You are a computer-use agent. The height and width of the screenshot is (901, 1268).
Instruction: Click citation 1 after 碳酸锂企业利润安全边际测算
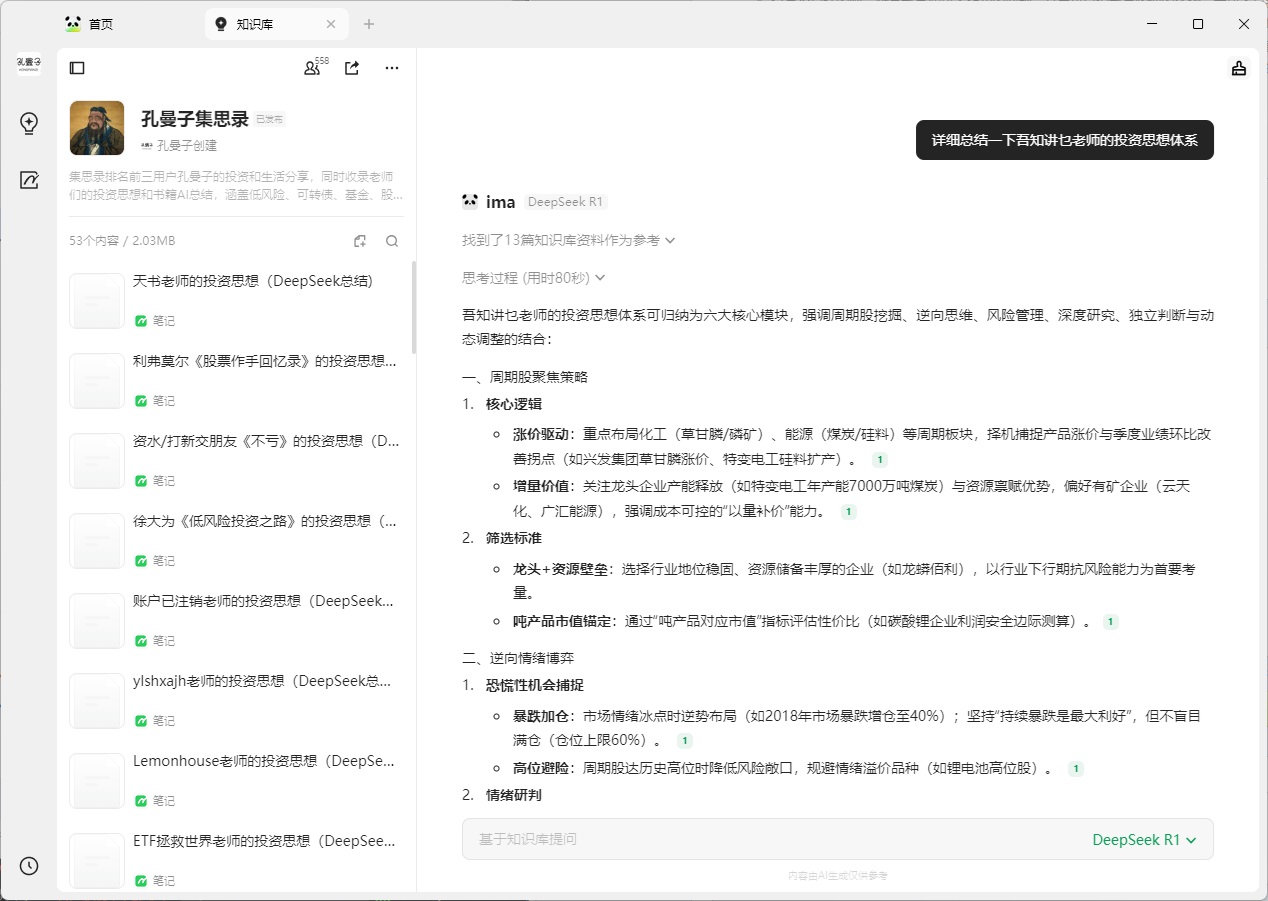coord(1110,621)
